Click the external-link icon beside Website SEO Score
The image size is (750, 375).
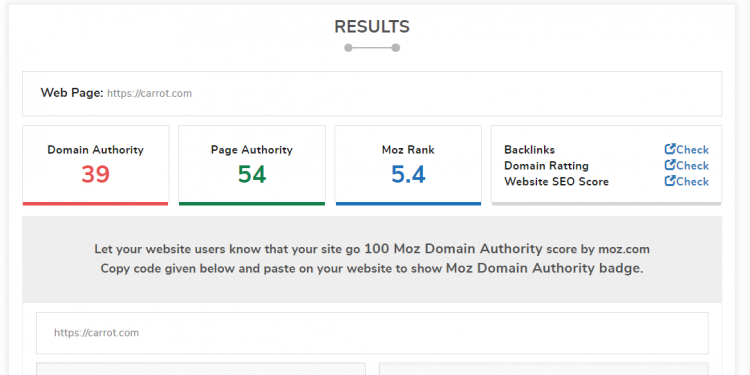click(670, 181)
